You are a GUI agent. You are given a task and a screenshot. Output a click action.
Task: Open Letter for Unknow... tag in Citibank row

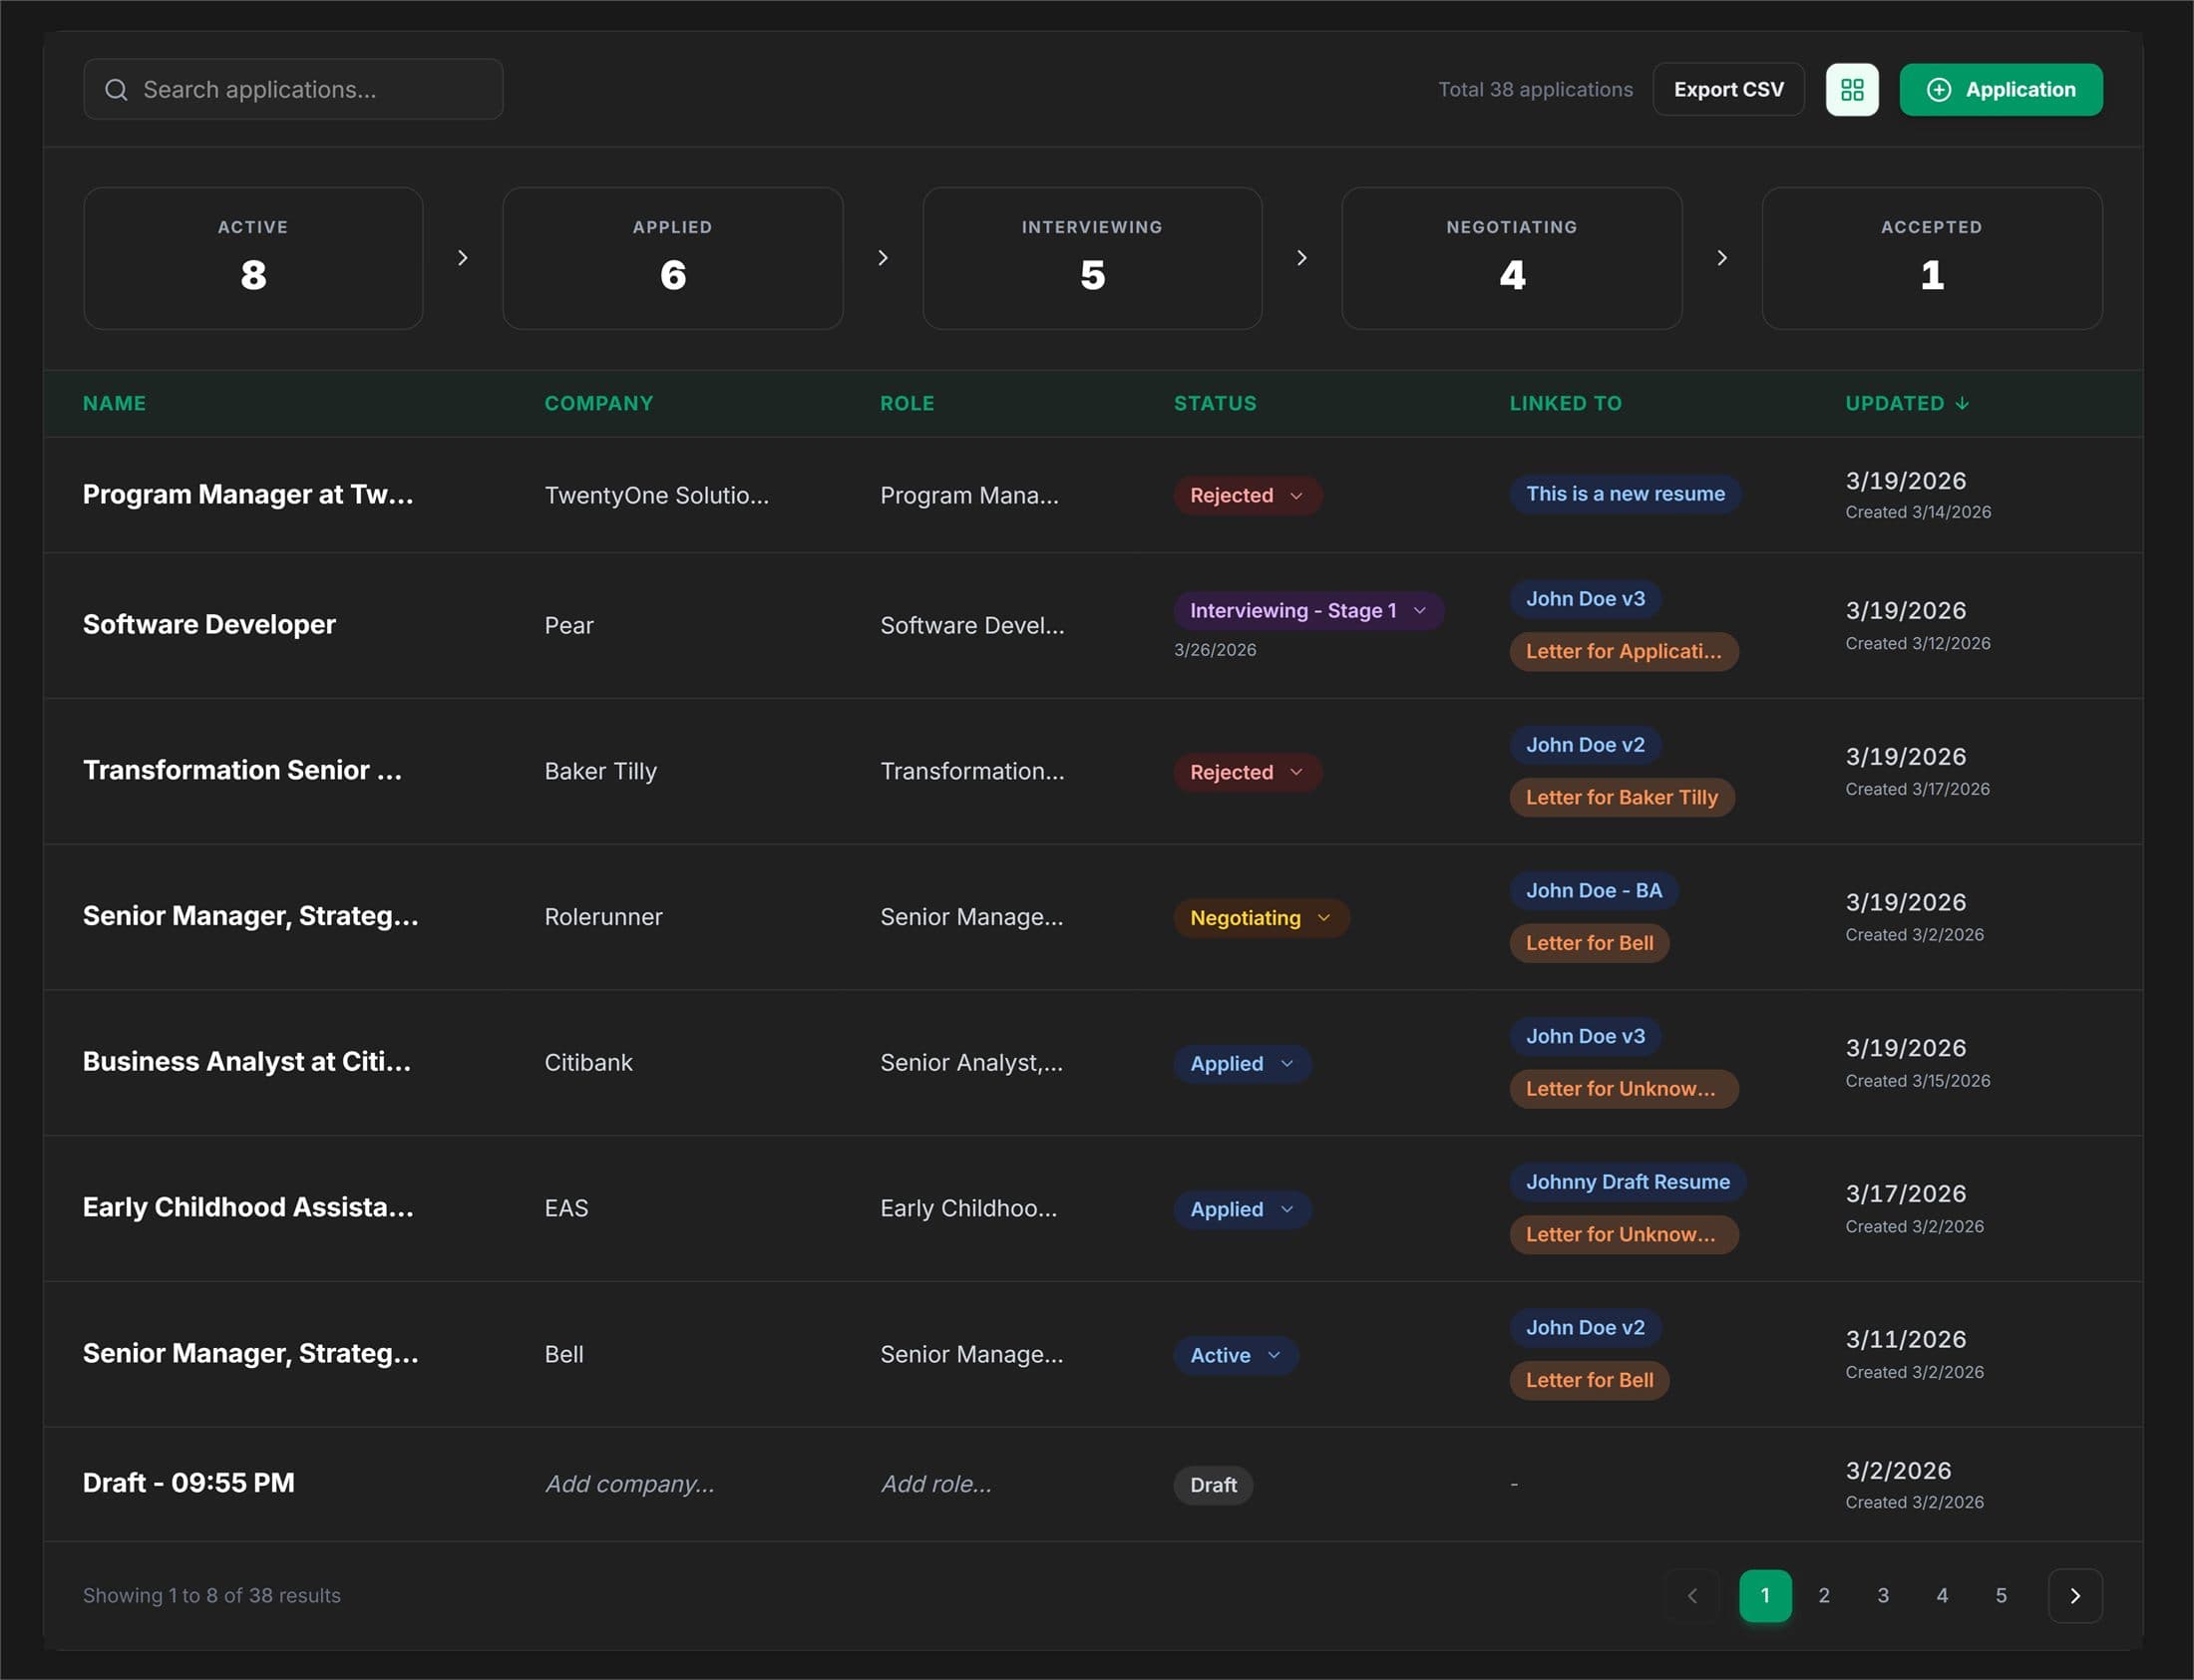point(1623,1089)
